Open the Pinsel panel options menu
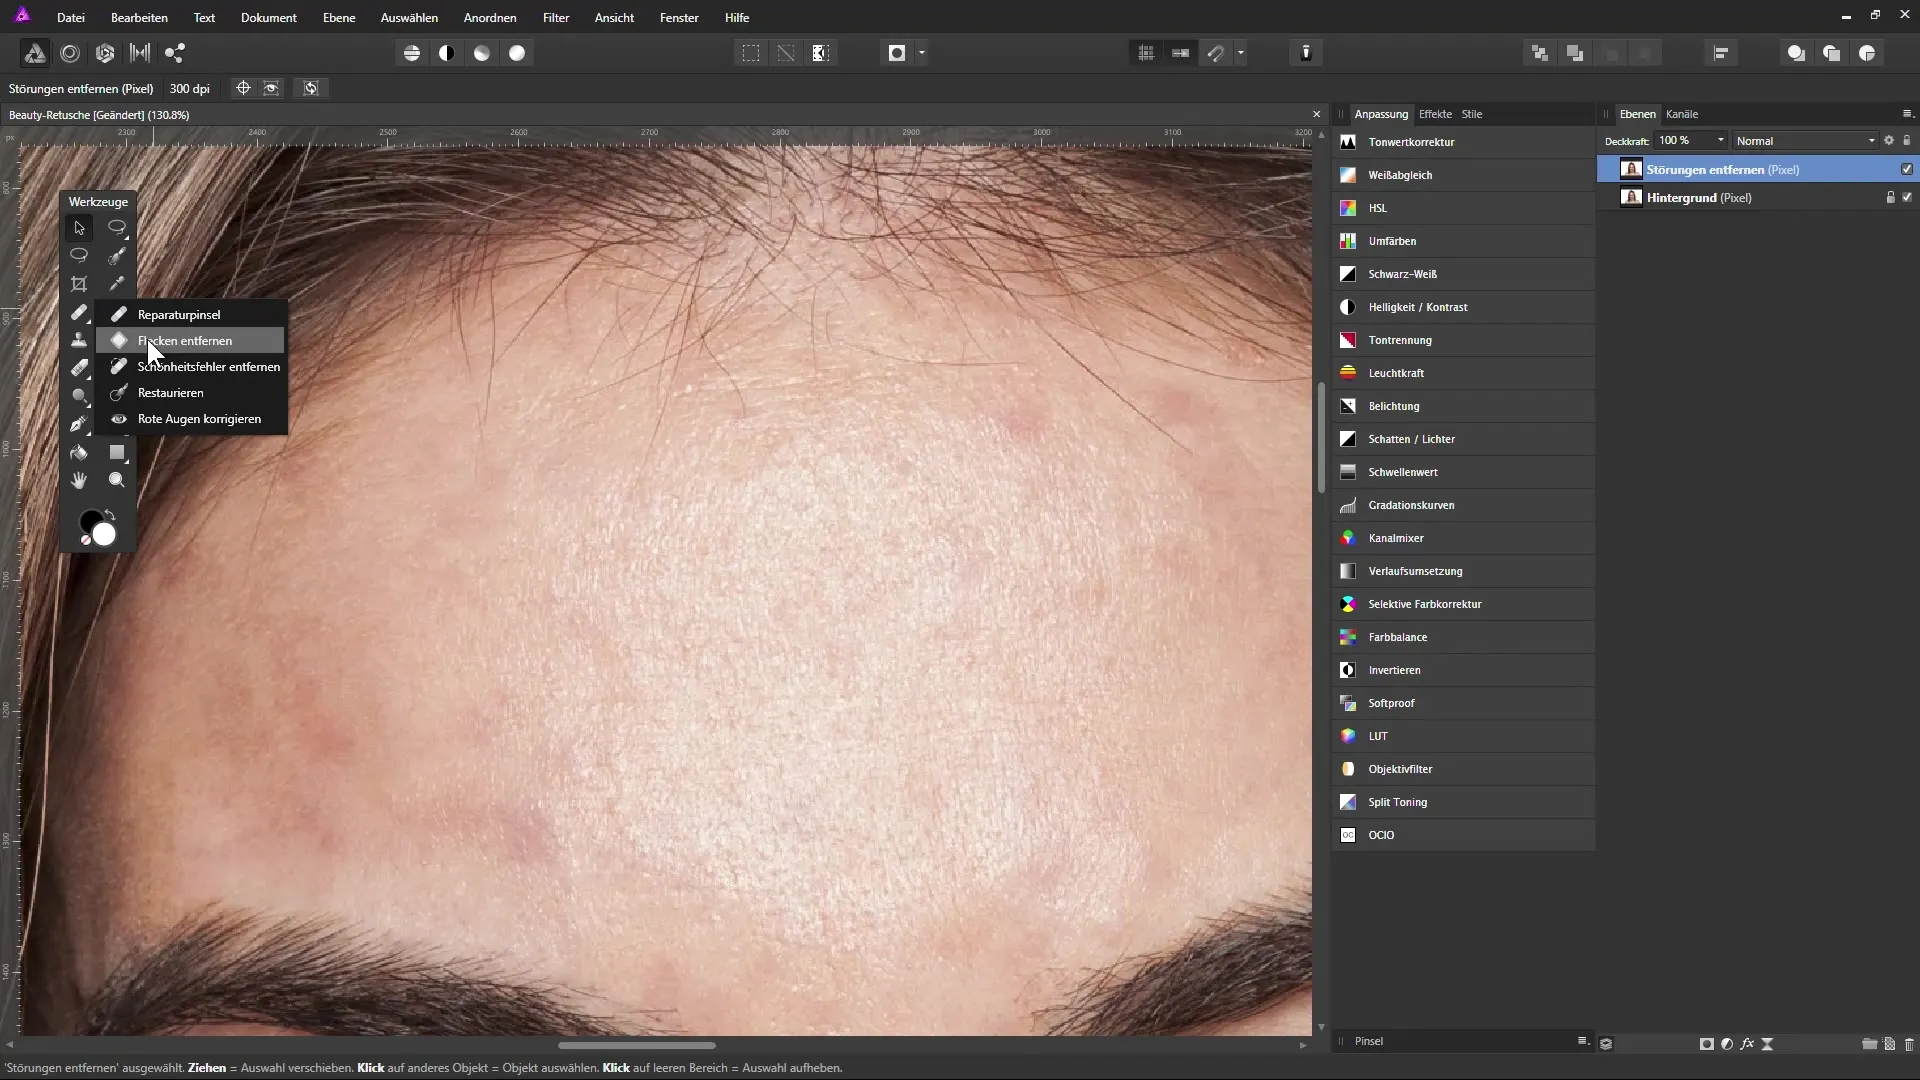Image resolution: width=1920 pixels, height=1080 pixels. click(x=1583, y=1041)
